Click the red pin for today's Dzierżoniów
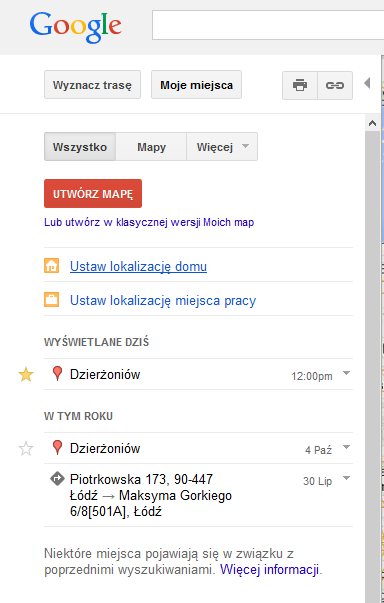 [x=57, y=373]
